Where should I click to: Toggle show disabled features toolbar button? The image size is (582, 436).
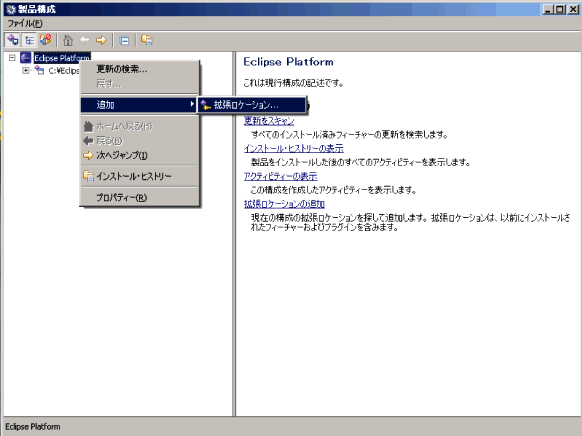[x=46, y=40]
